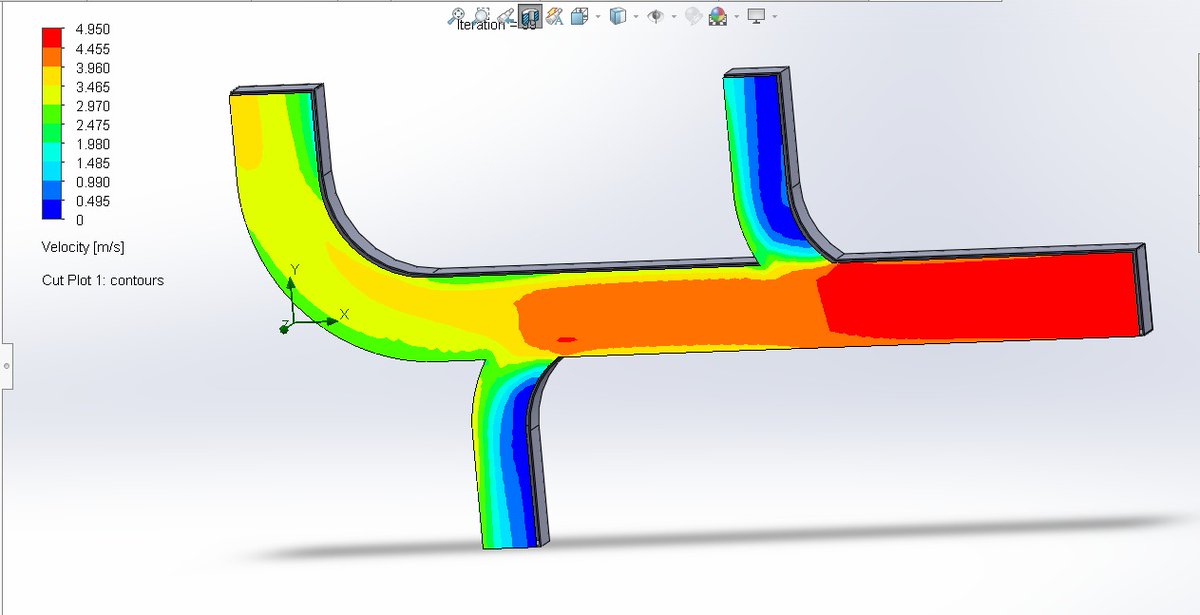The width and height of the screenshot is (1200, 615).
Task: Click the legend maximum value 4.950
Action: click(92, 30)
